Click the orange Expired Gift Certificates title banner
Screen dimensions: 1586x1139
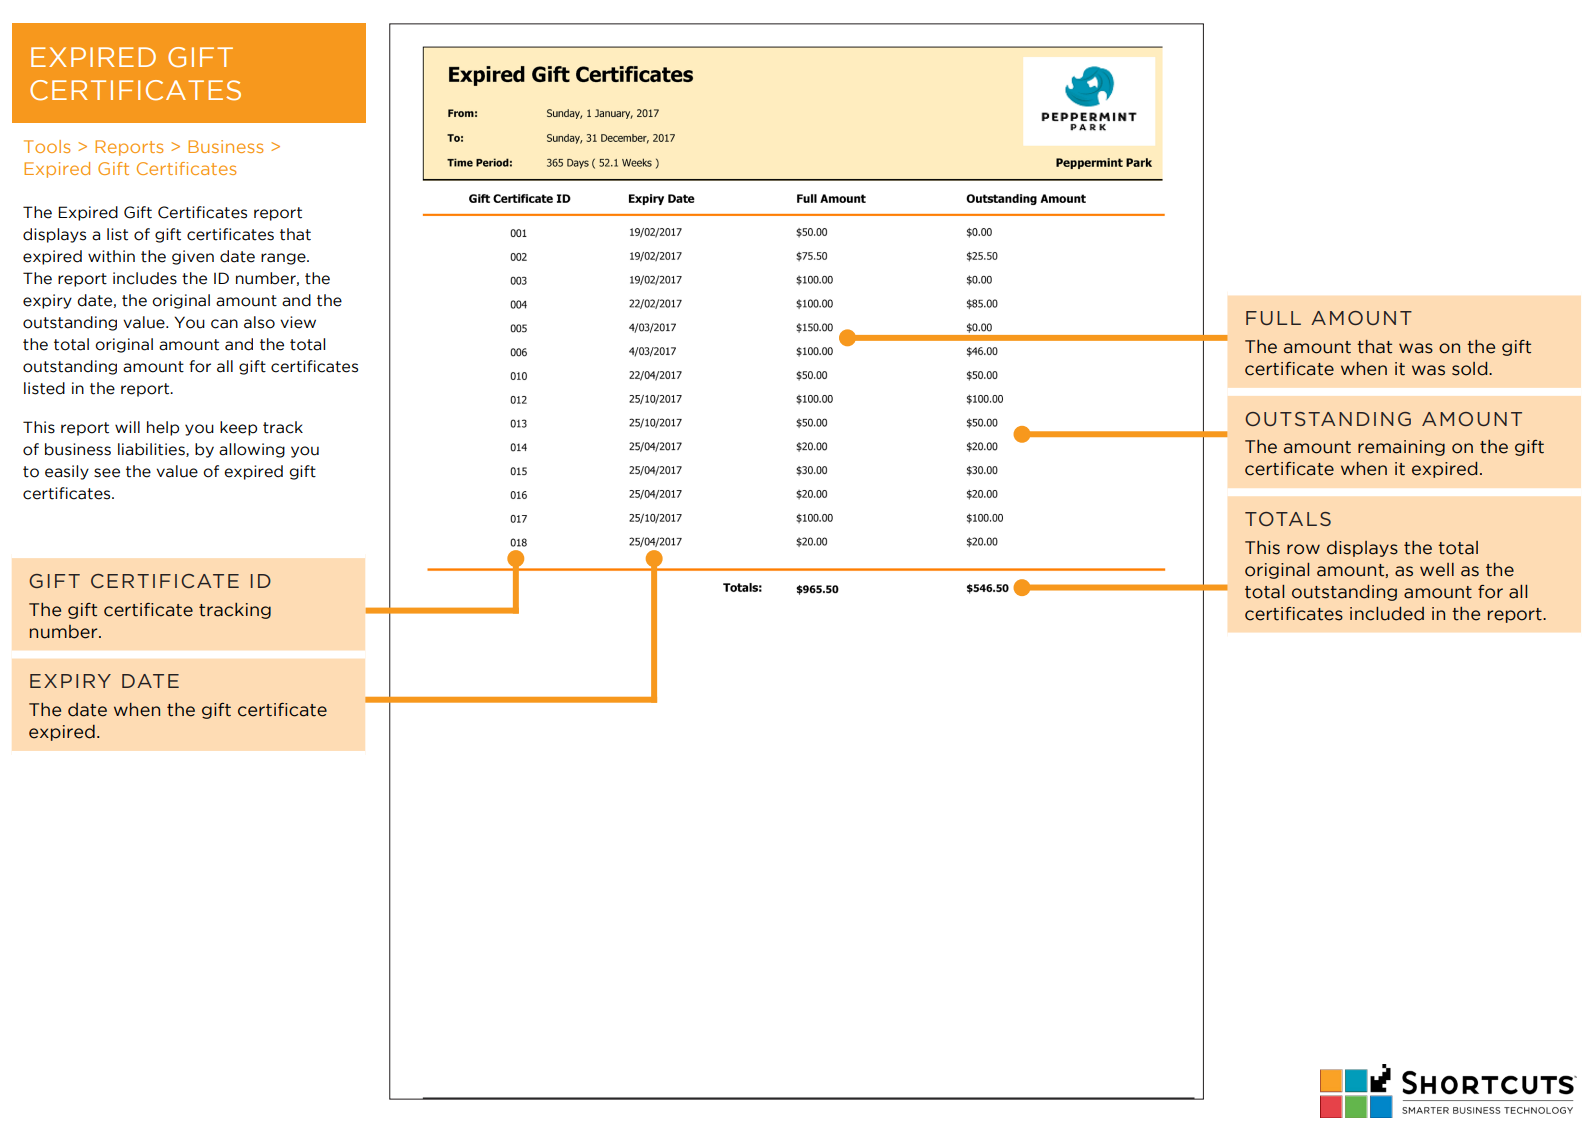(x=188, y=73)
